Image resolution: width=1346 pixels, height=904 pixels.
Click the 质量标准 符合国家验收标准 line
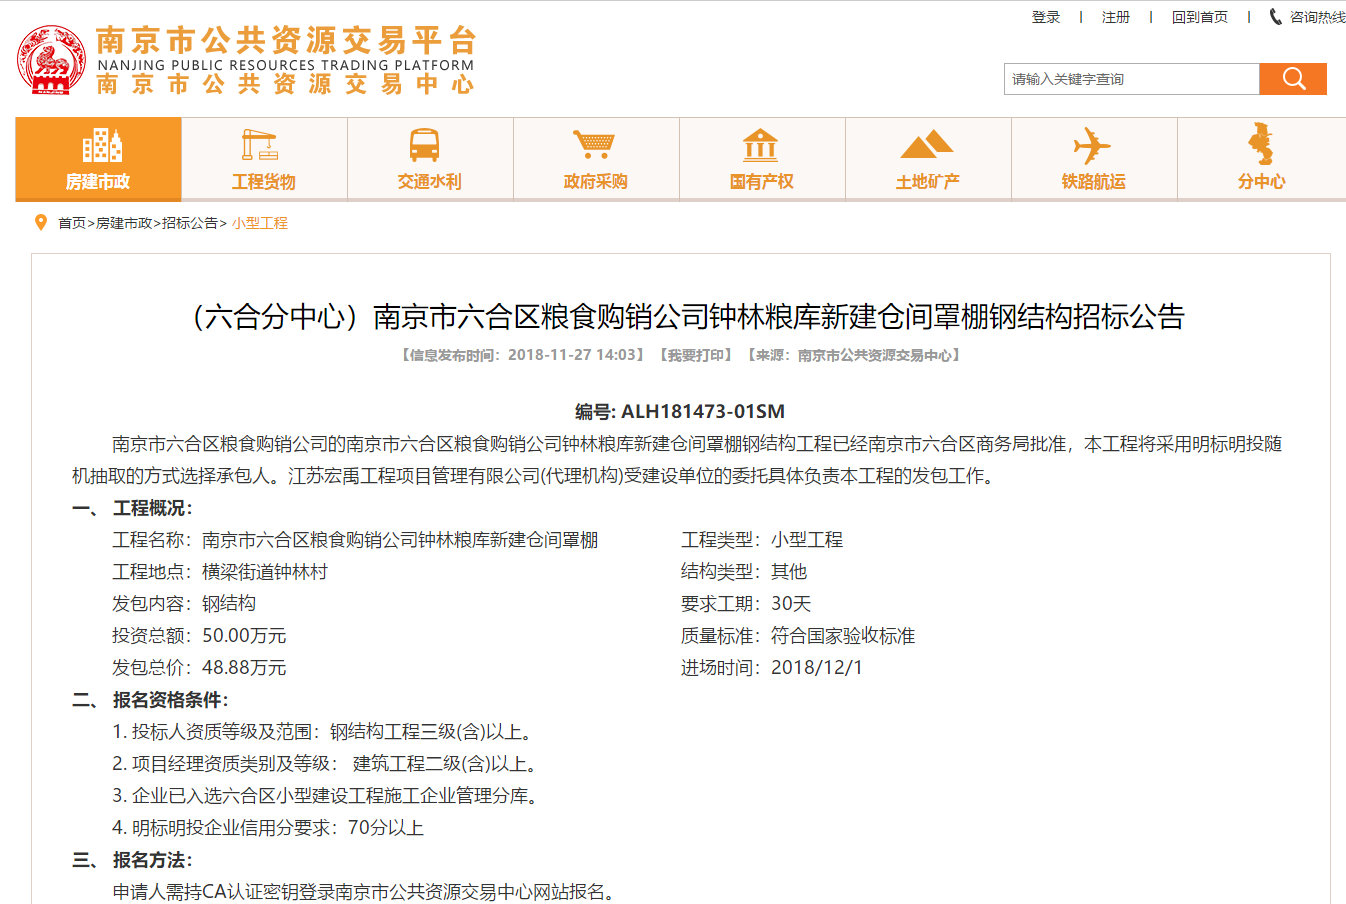tap(798, 636)
